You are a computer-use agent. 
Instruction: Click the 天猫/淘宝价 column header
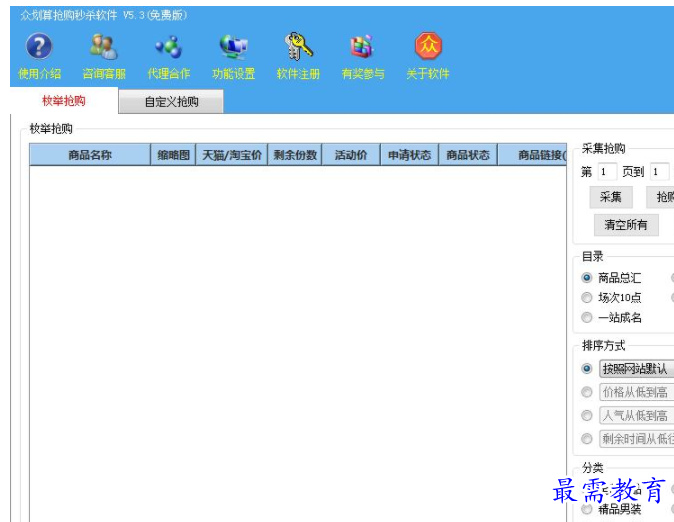(232, 155)
